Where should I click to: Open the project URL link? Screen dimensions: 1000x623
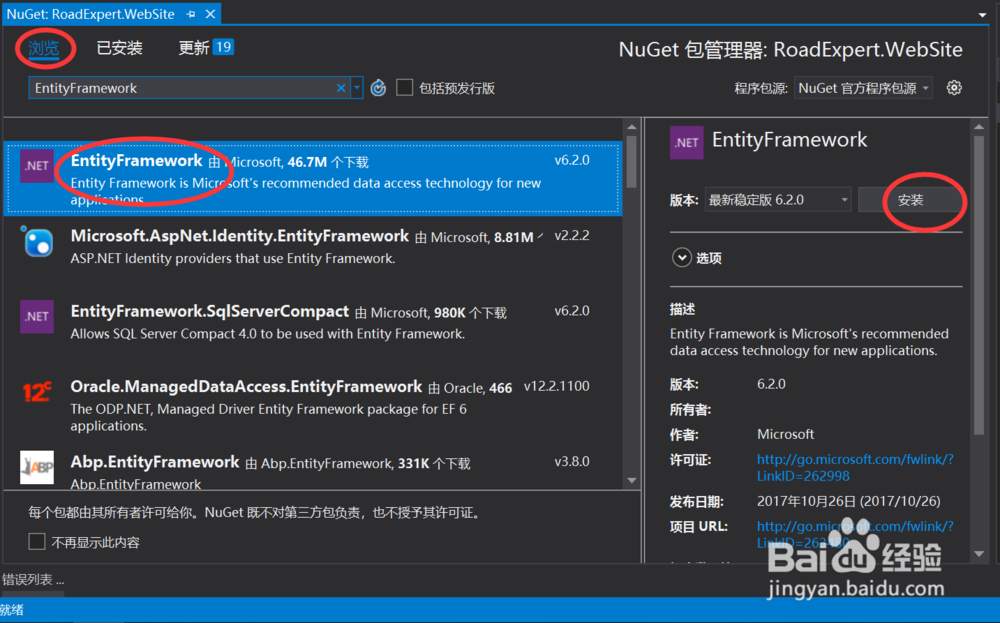[855, 534]
